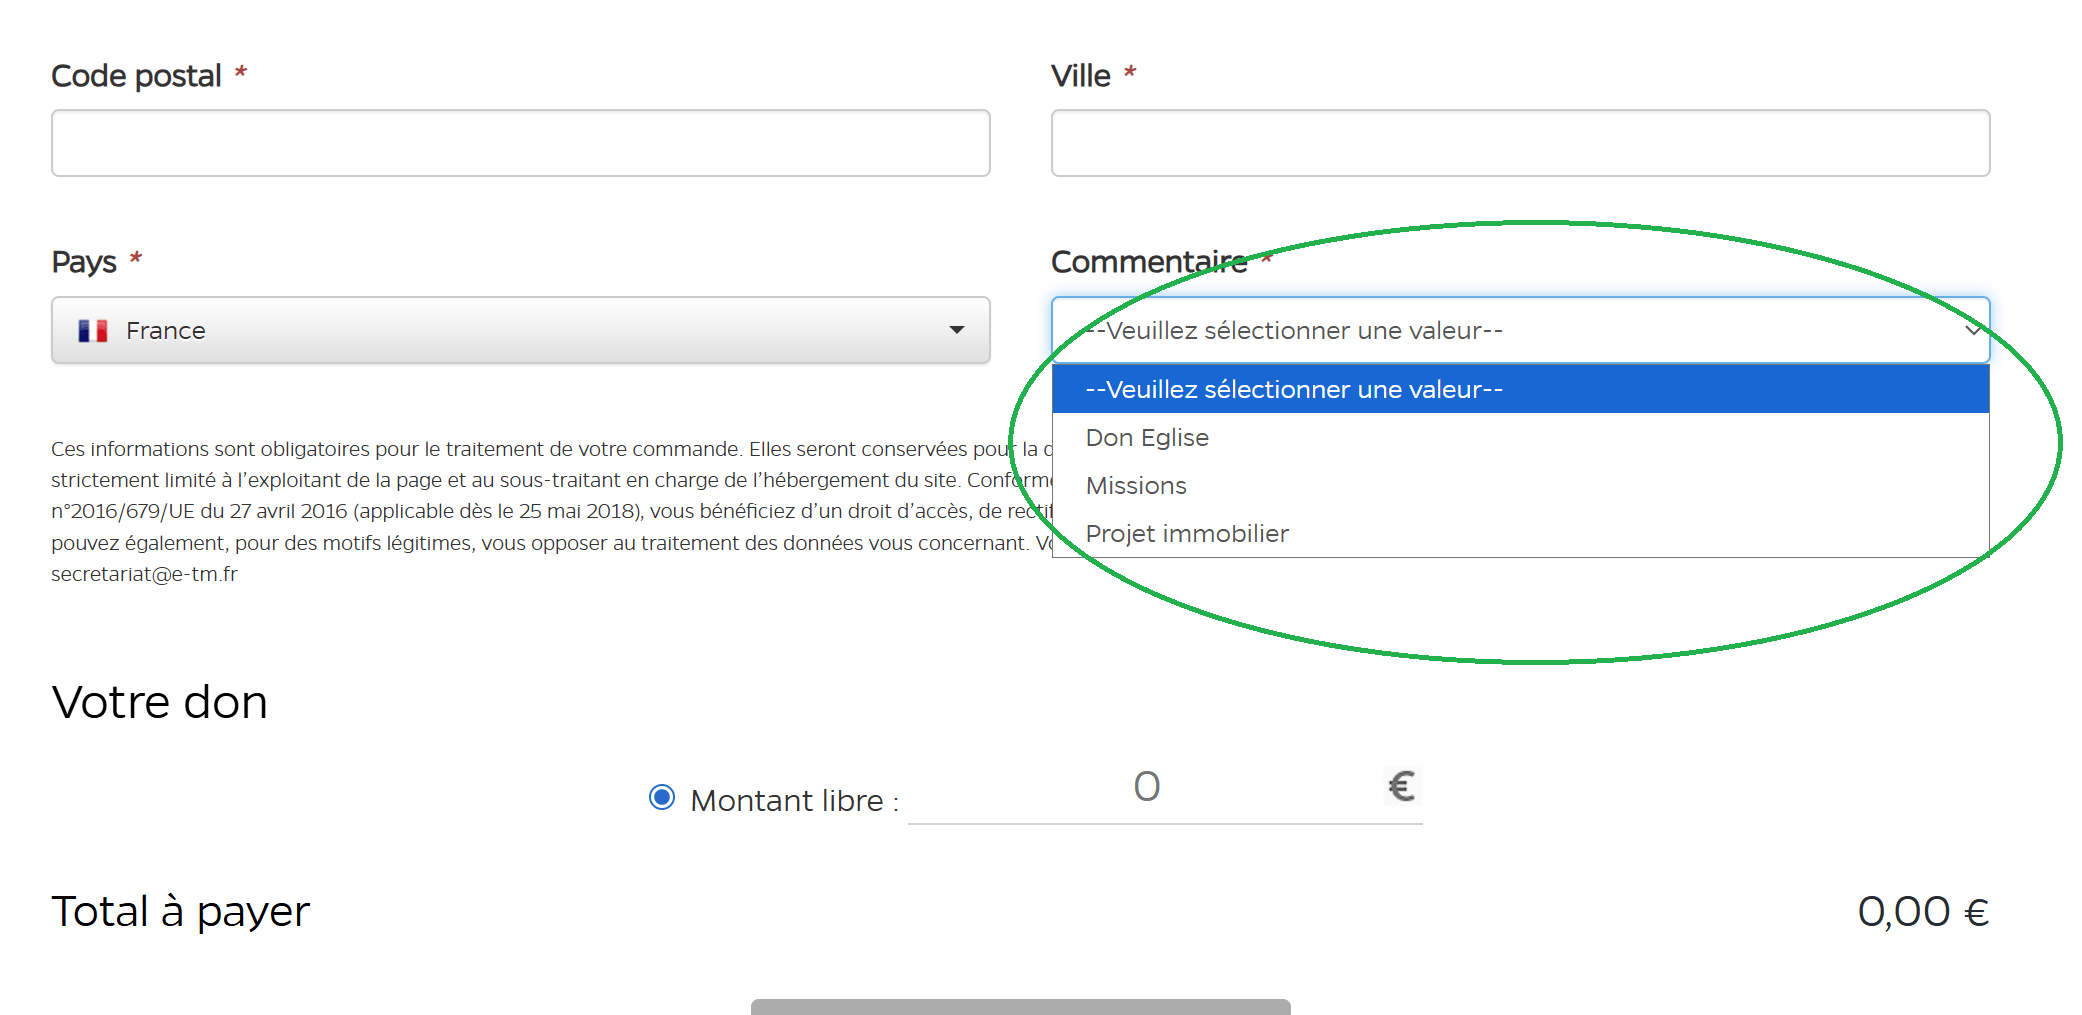2082x1015 pixels.
Task: Click the Commentaire field label
Action: (x=1148, y=262)
